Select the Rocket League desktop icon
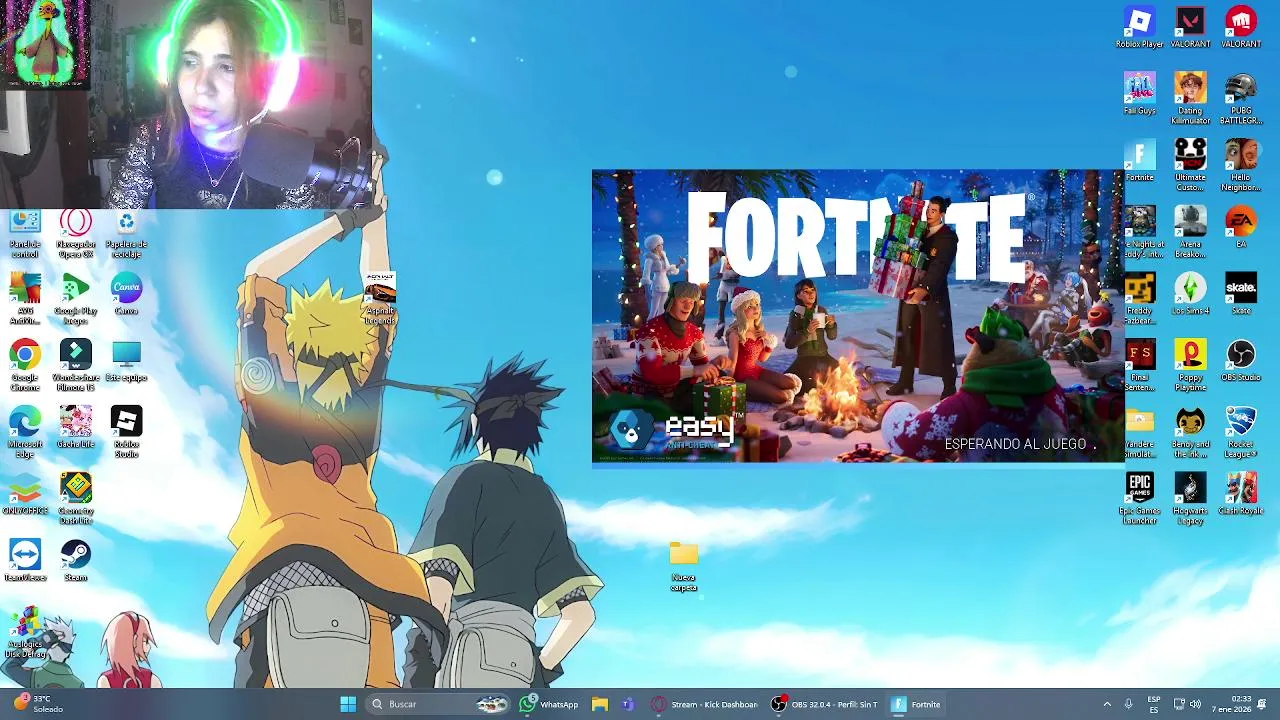 [1241, 433]
